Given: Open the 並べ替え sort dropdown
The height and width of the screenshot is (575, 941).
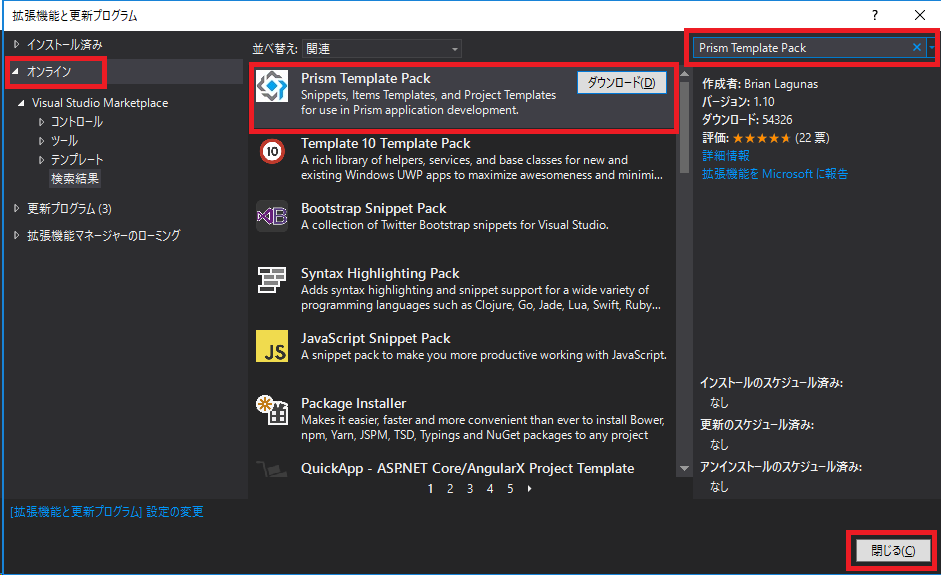Looking at the screenshot, I should coord(382,49).
